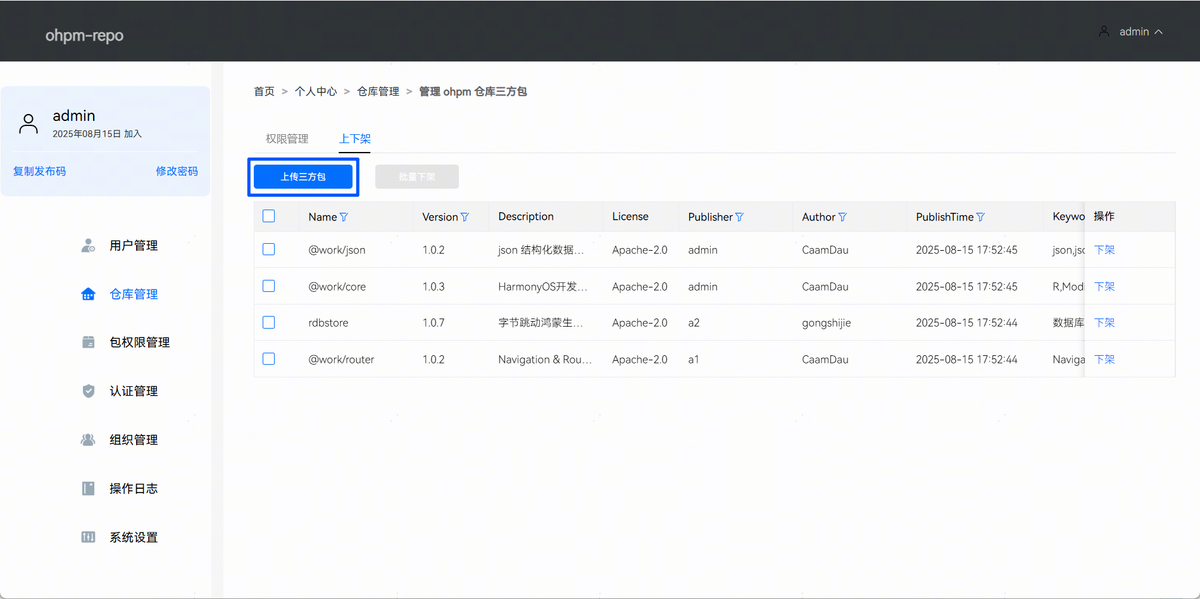Viewport: 1200px width, 599px height.
Task: Select the 上下架 tab
Action: tap(355, 139)
